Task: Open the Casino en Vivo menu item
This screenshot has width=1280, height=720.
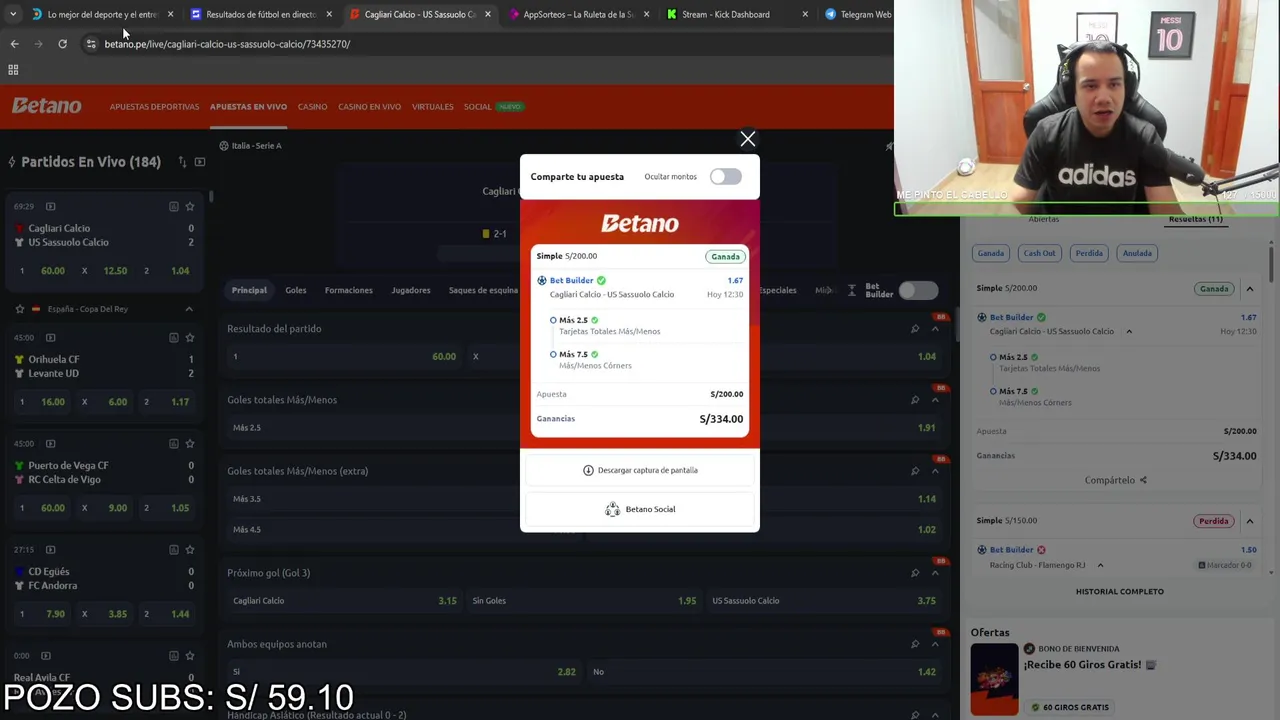Action: [369, 107]
